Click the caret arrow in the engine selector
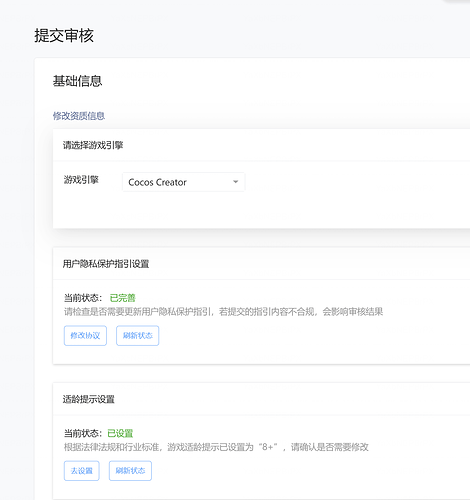The width and height of the screenshot is (470, 500). [x=236, y=182]
